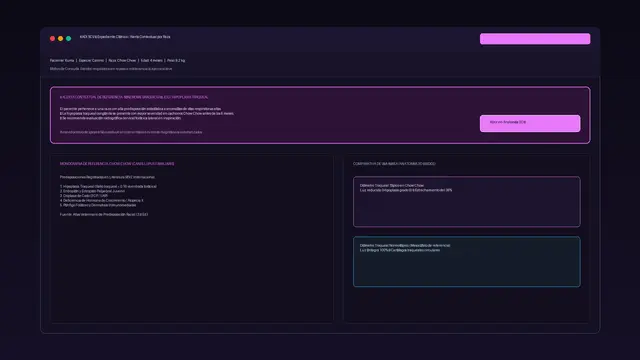Click the contextual alert banner heading
Viewport: 640px width, 360px height.
(134, 97)
